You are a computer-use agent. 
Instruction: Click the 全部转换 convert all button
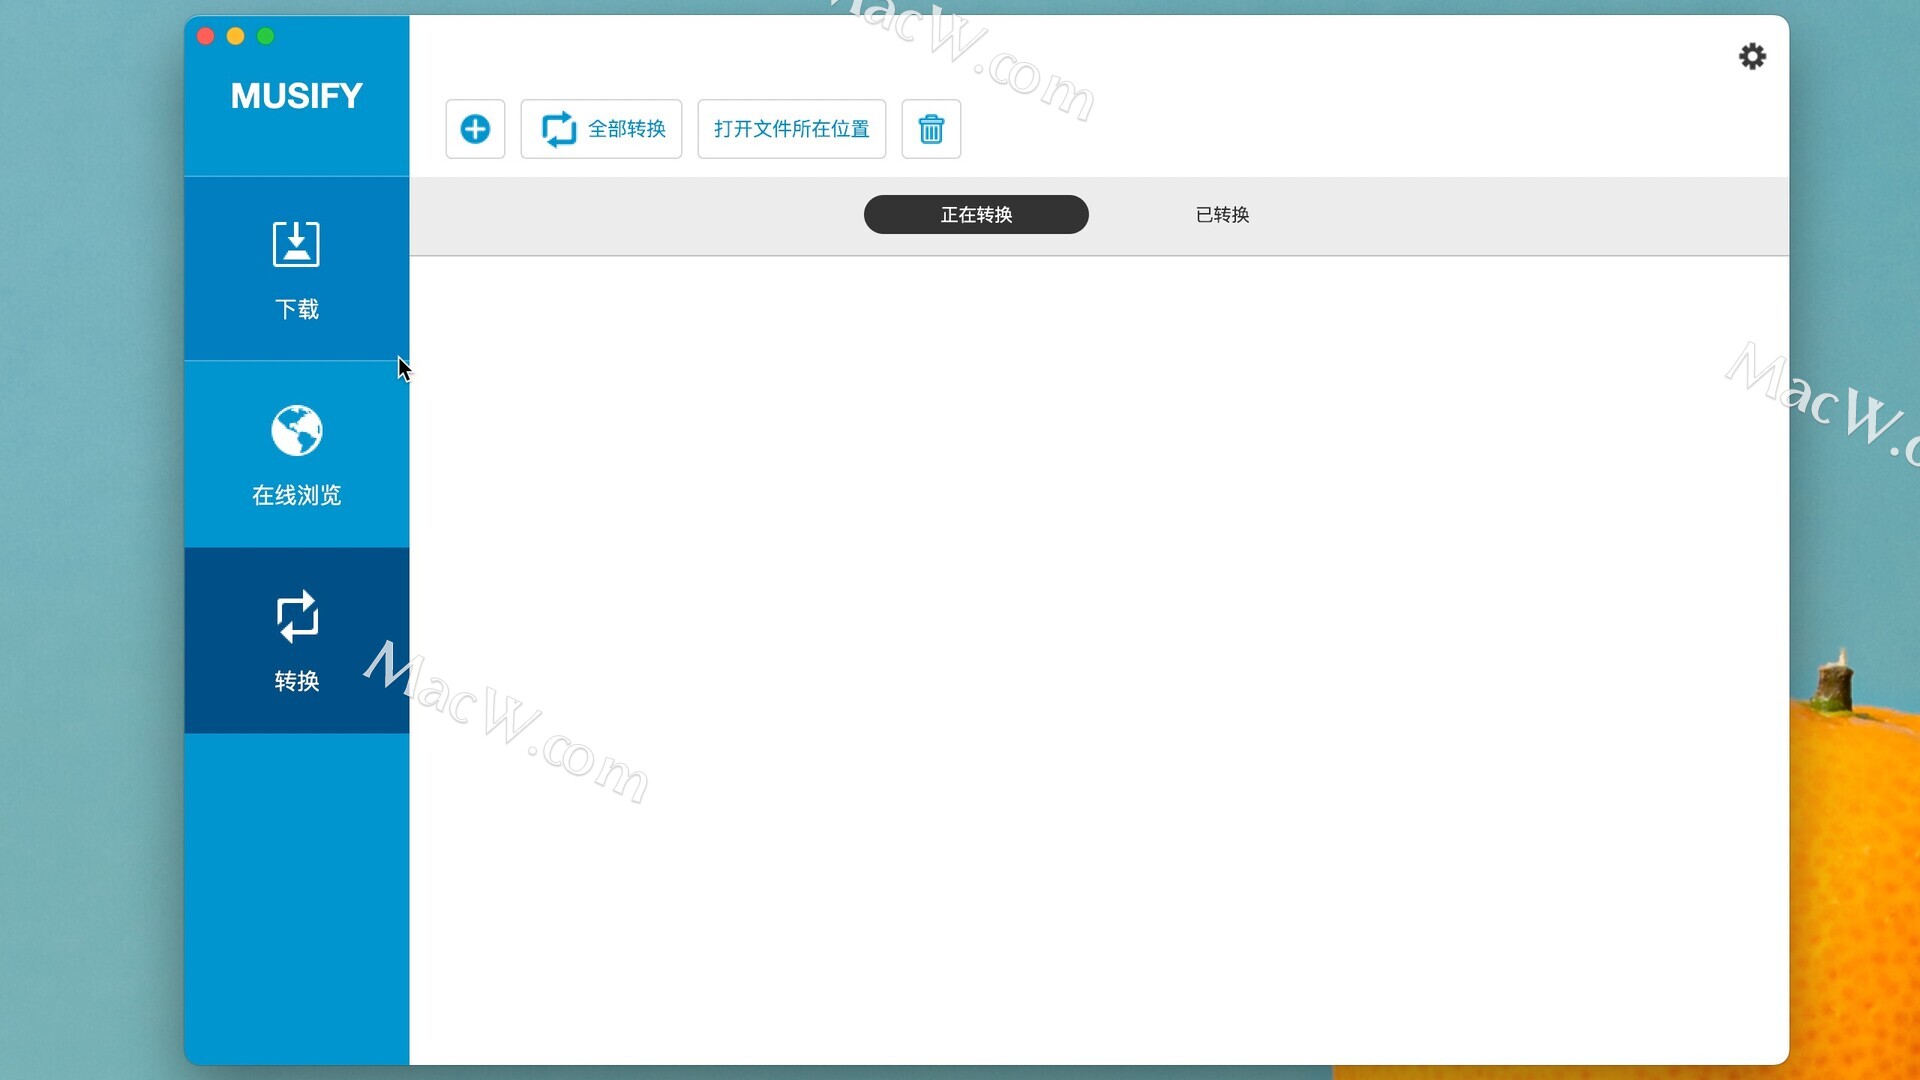(x=601, y=129)
